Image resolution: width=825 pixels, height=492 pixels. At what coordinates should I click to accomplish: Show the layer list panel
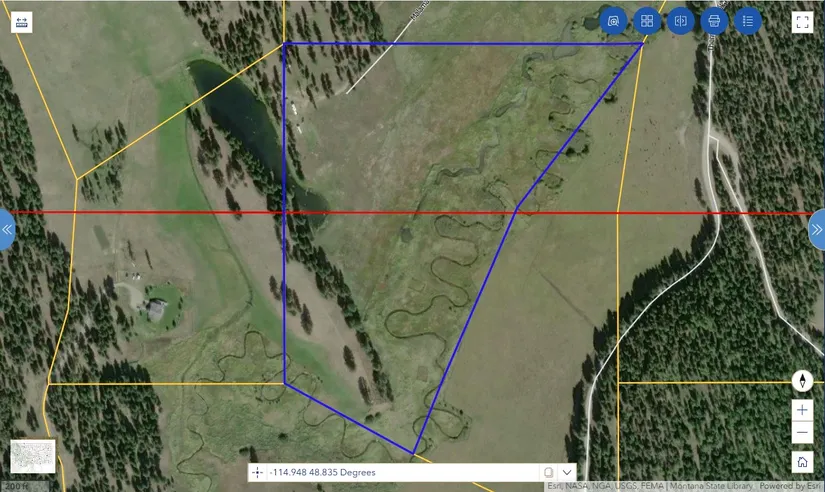(747, 21)
